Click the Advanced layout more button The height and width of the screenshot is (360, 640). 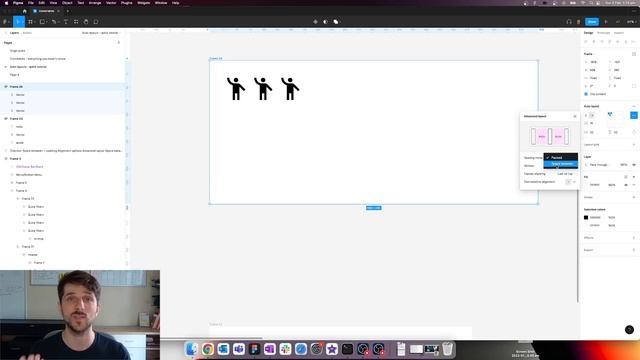pyautogui.click(x=634, y=116)
